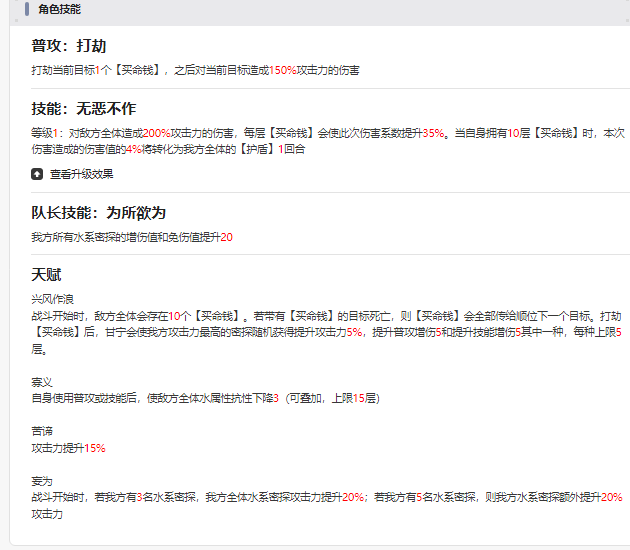Click the 队长技能：为所欲为 heading
This screenshot has width=630, height=550.
pos(98,213)
